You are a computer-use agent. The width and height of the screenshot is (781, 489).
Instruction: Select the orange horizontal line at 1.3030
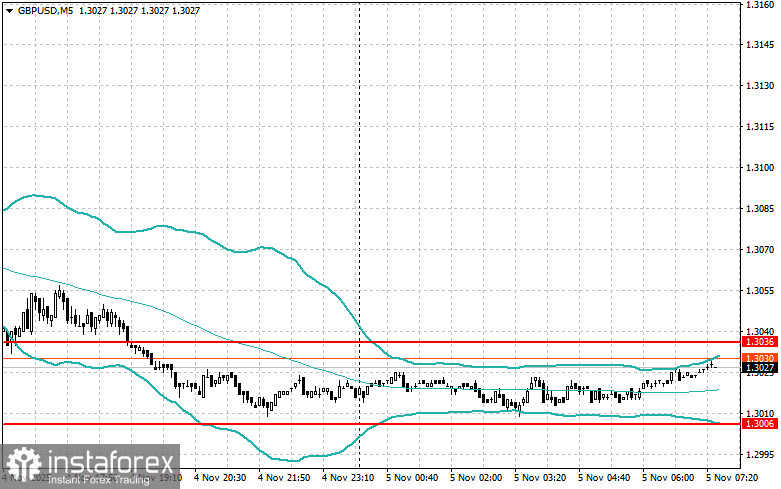click(371, 359)
